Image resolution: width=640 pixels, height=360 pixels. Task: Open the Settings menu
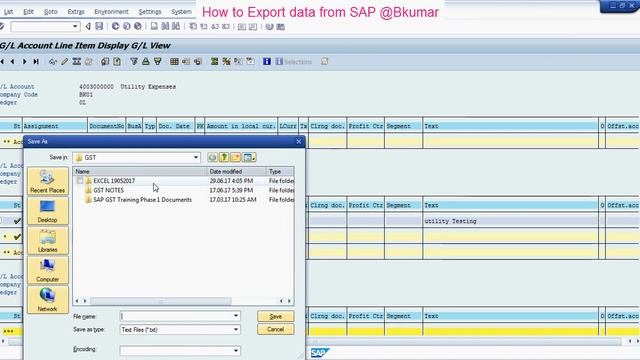click(150, 12)
